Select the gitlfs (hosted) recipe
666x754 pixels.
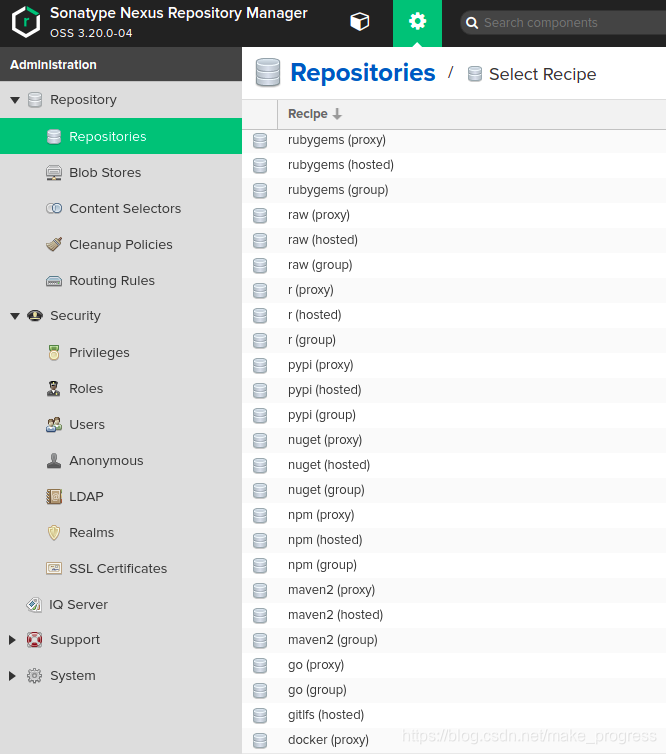(x=454, y=715)
